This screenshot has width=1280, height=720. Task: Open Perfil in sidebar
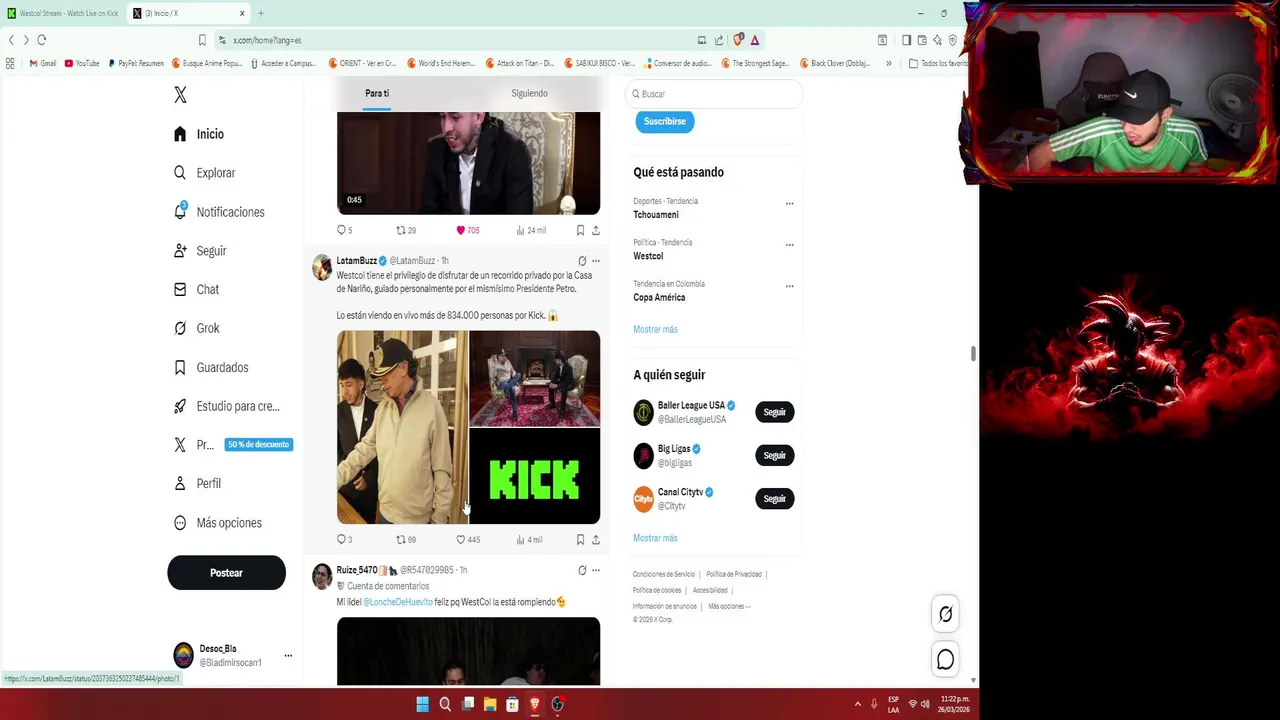[x=197, y=483]
